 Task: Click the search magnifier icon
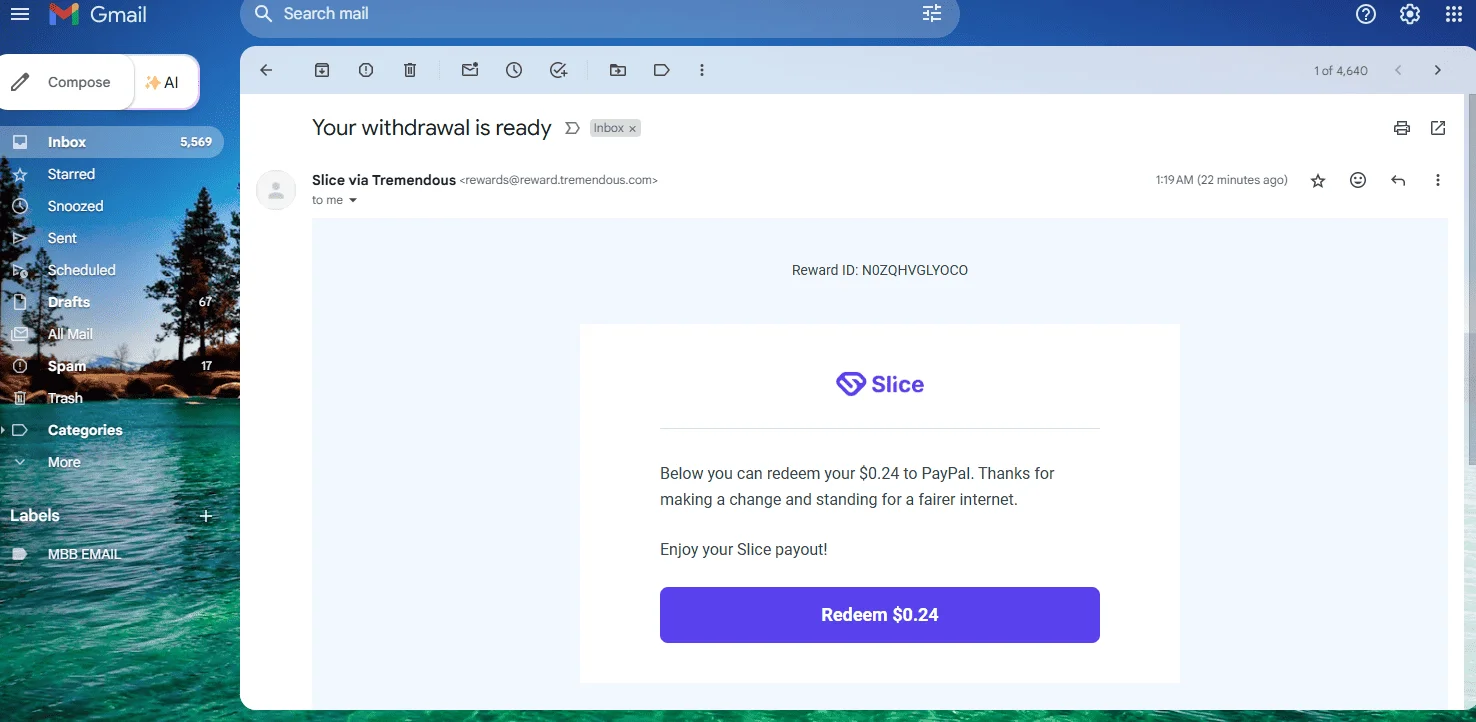[x=263, y=14]
